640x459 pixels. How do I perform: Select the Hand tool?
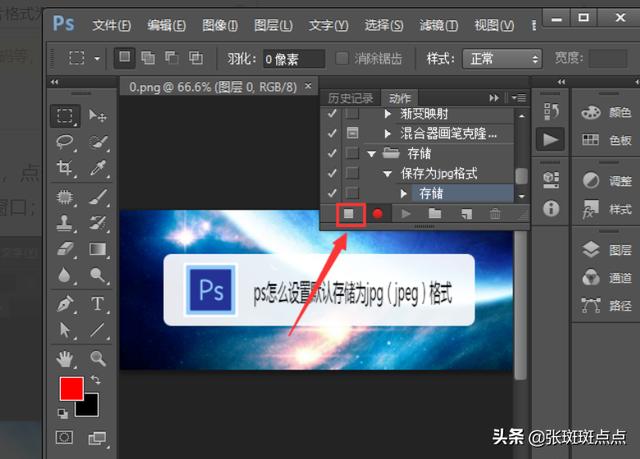point(66,357)
